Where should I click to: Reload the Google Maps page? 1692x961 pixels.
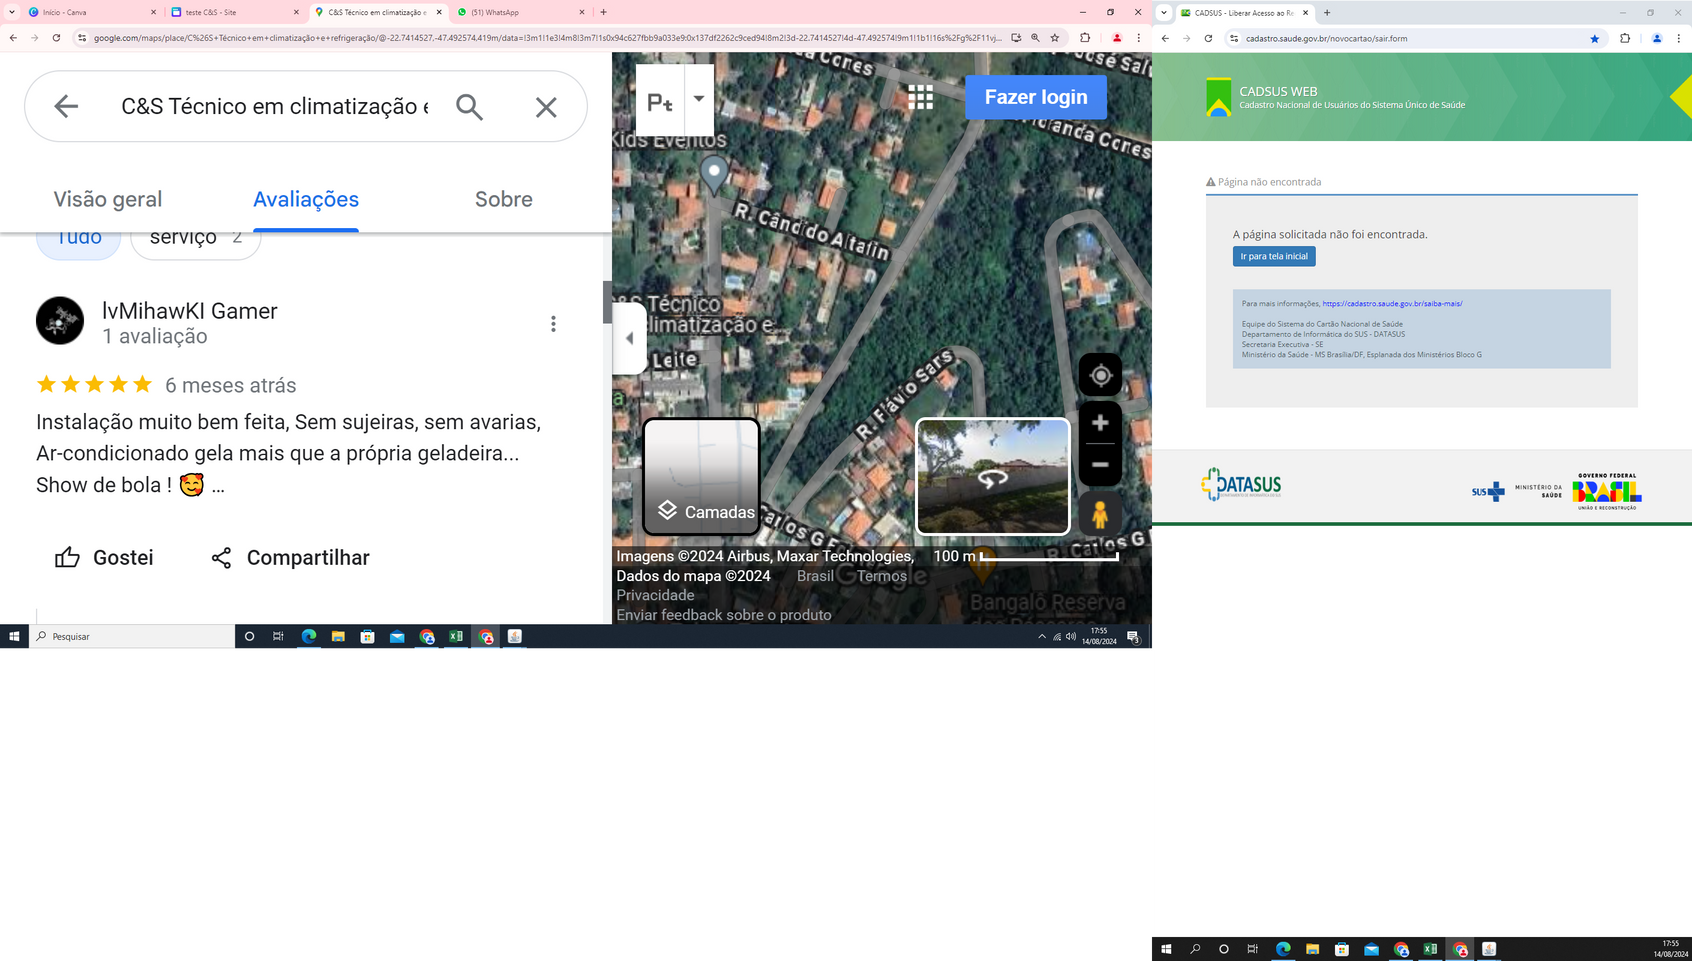point(56,38)
